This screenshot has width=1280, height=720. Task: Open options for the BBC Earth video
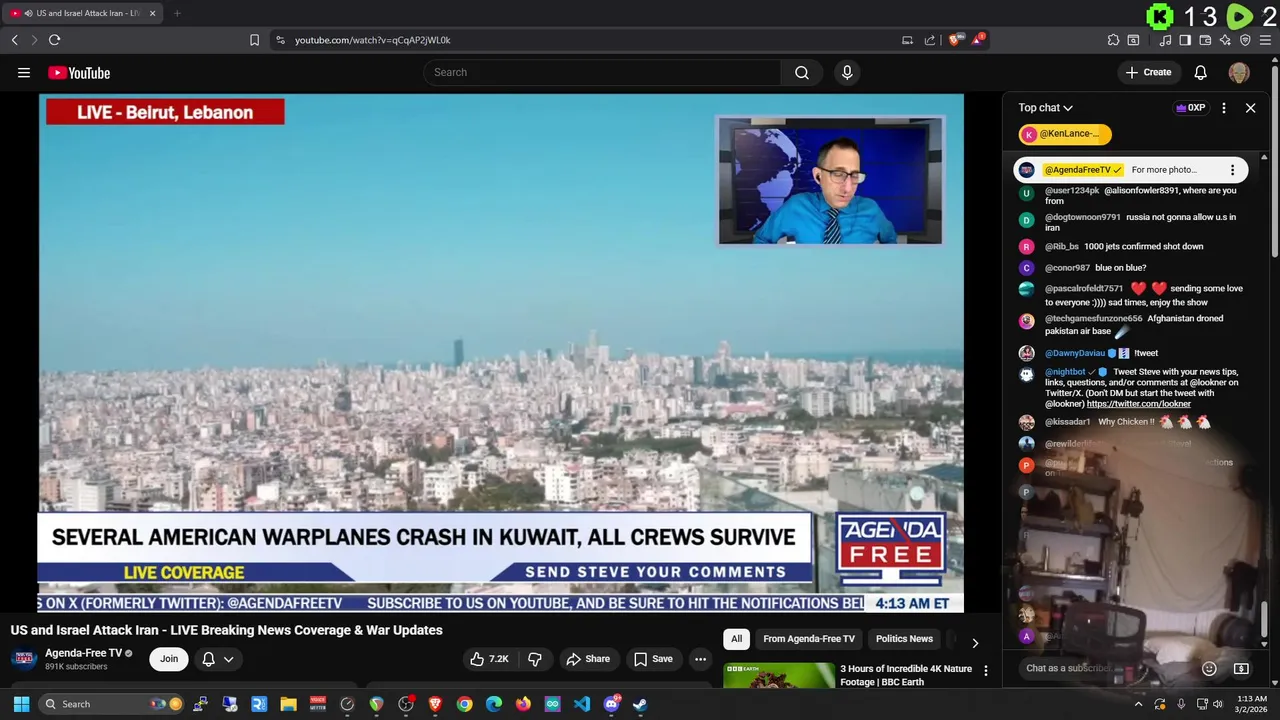[985, 671]
